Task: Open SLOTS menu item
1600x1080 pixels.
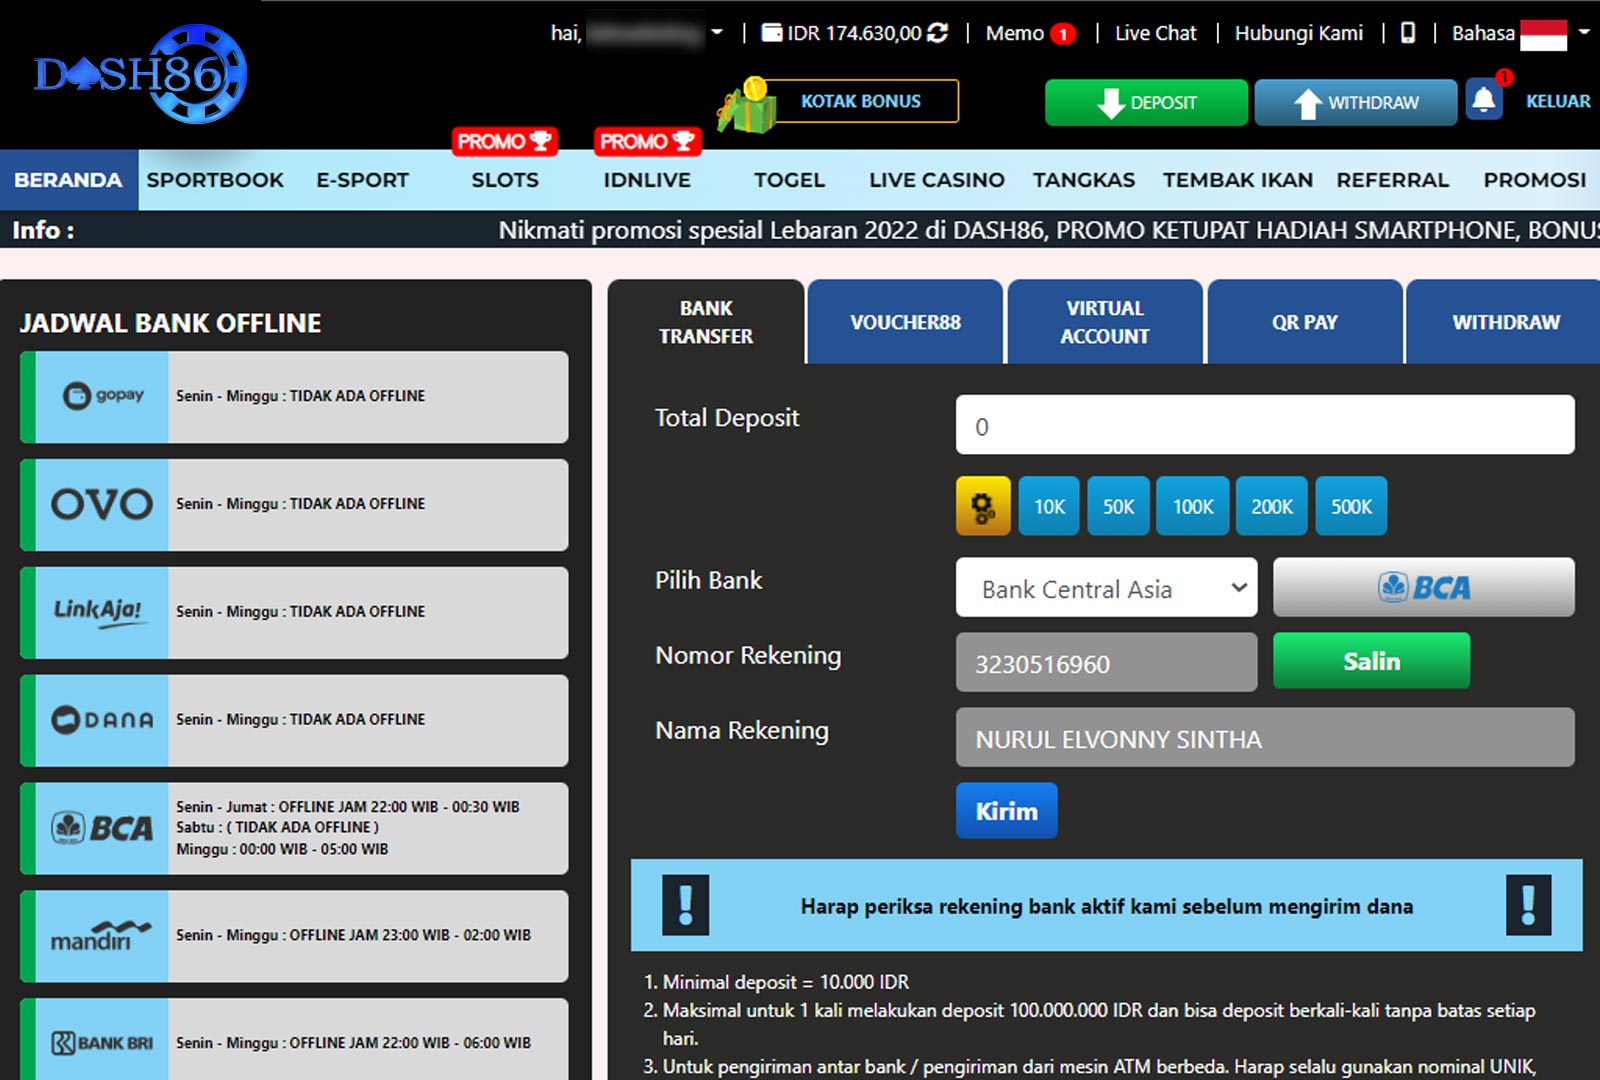Action: coord(505,180)
